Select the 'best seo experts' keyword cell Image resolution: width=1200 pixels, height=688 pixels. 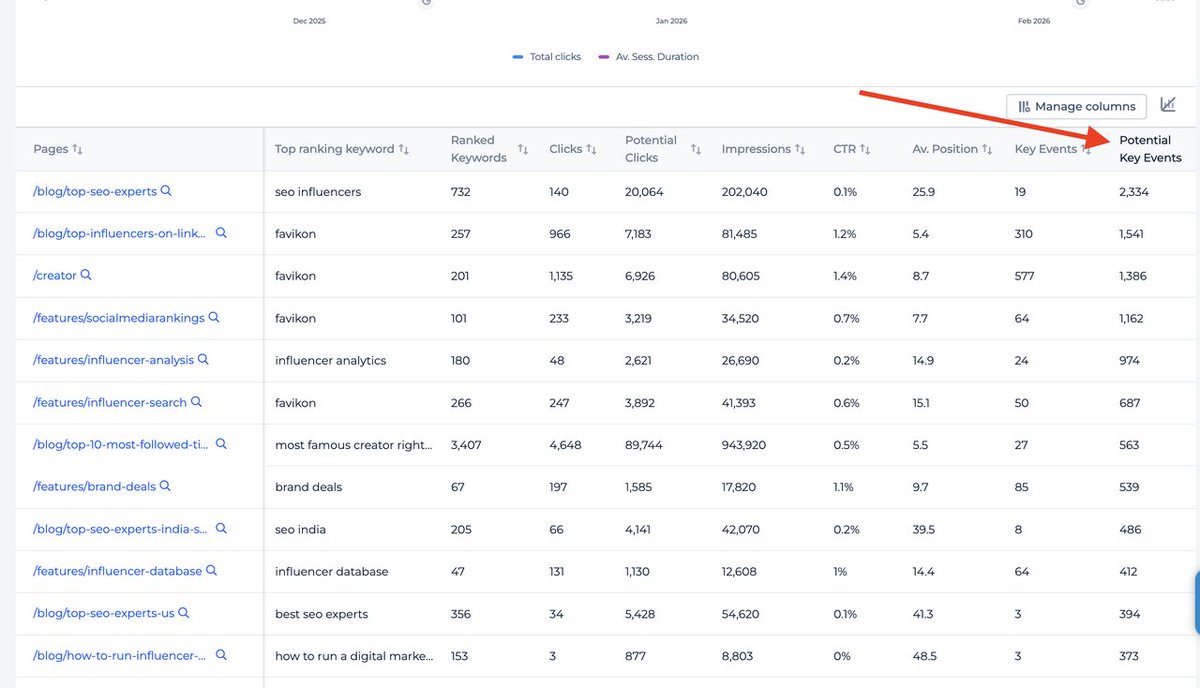[321, 613]
